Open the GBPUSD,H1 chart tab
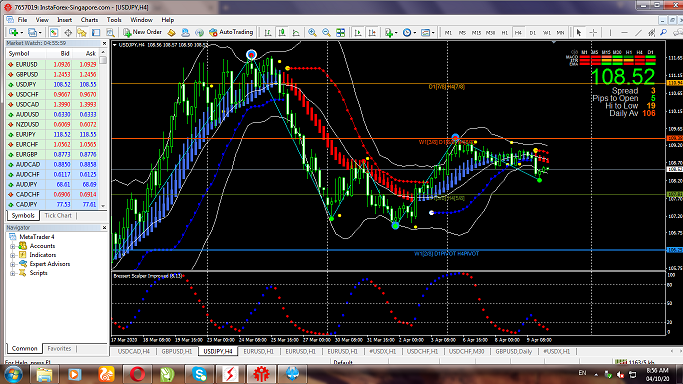This screenshot has height=384, width=683. tap(176, 351)
